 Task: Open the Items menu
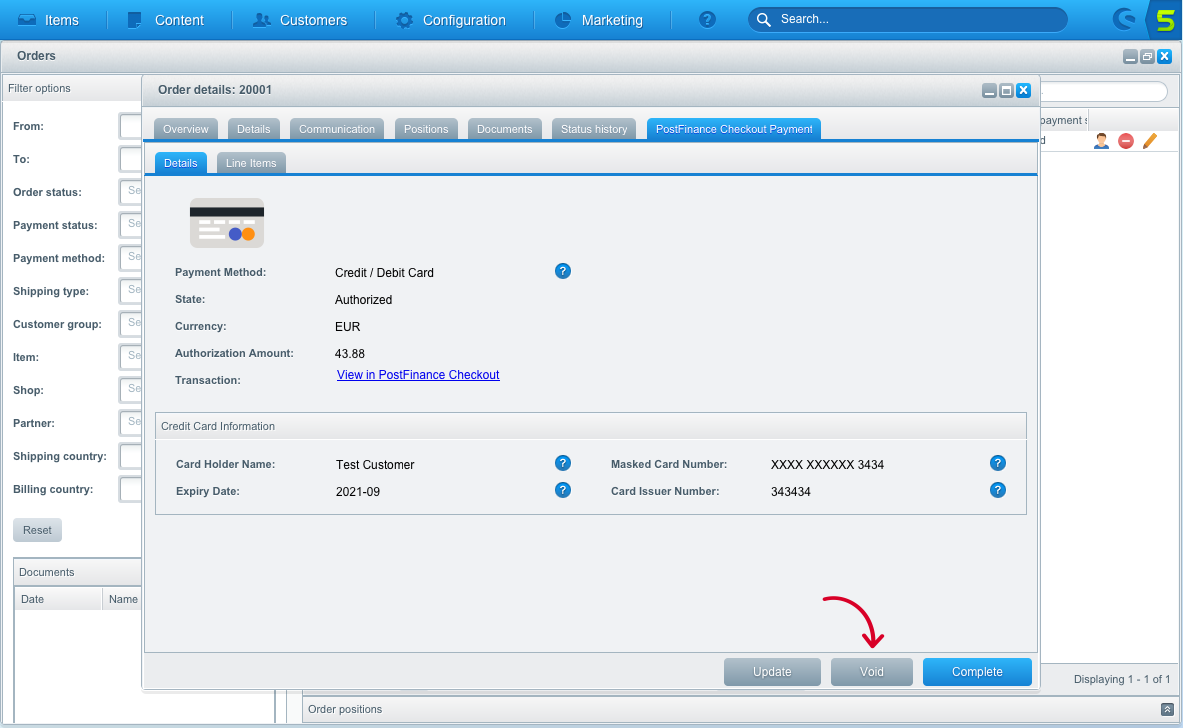(x=48, y=20)
